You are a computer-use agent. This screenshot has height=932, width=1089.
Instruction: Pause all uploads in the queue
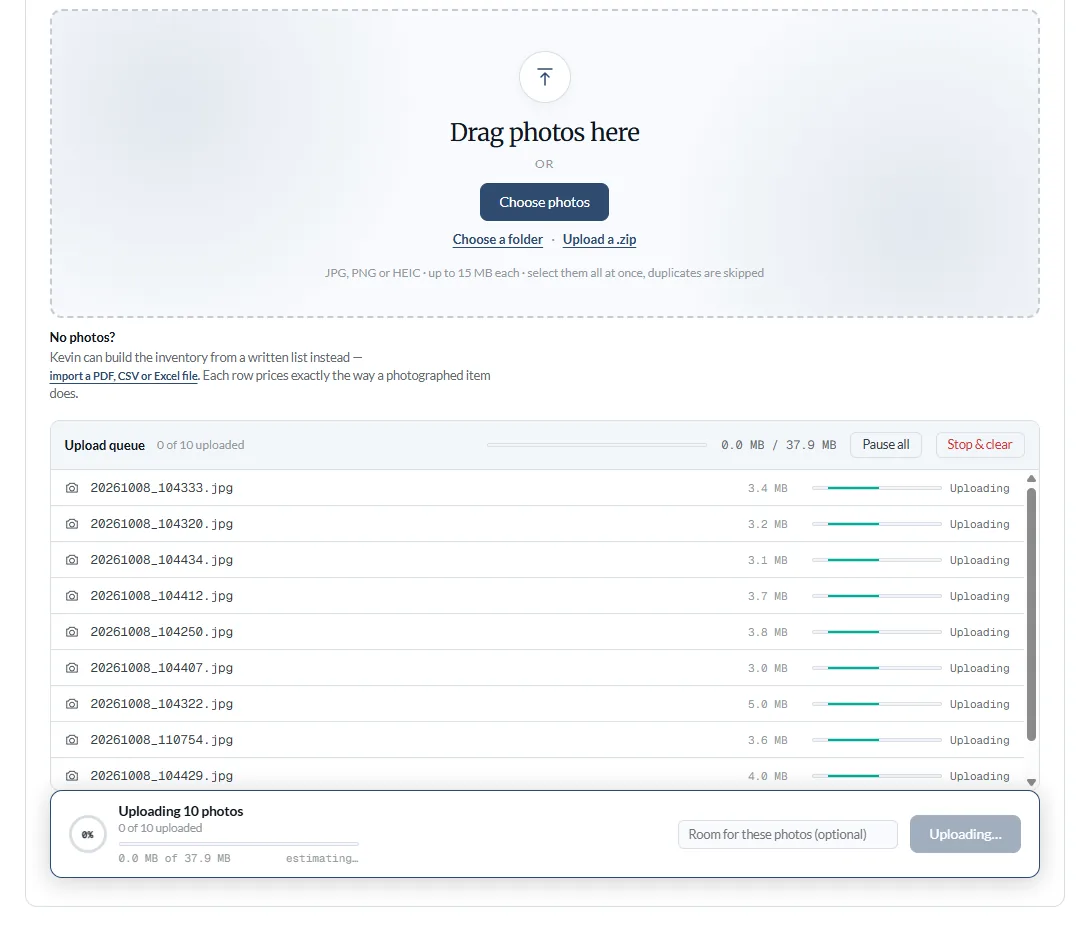click(886, 444)
